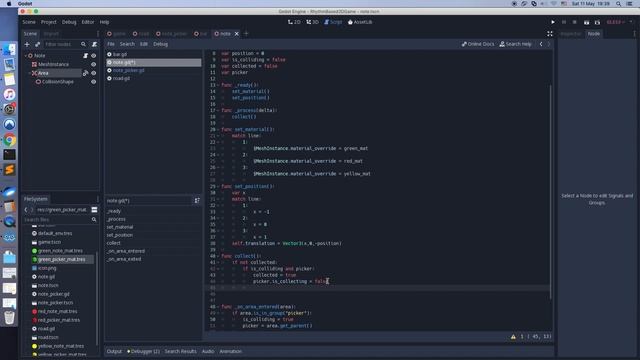Open the script editor Search menu
The image size is (640, 360).
pyautogui.click(x=127, y=44)
